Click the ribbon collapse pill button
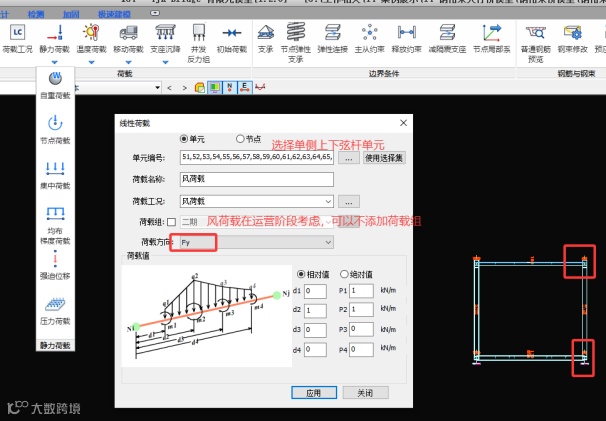 (155, 13)
